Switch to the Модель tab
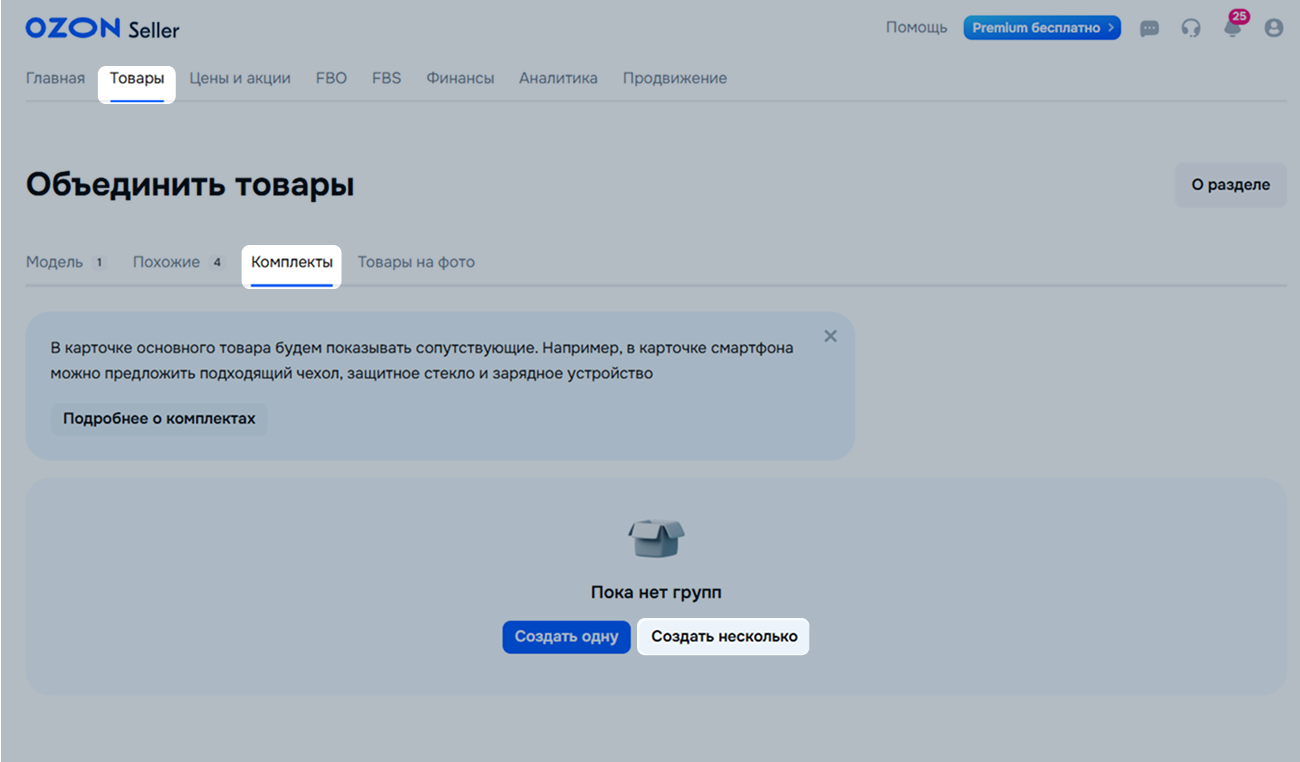This screenshot has height=762, width=1300. tap(55, 262)
